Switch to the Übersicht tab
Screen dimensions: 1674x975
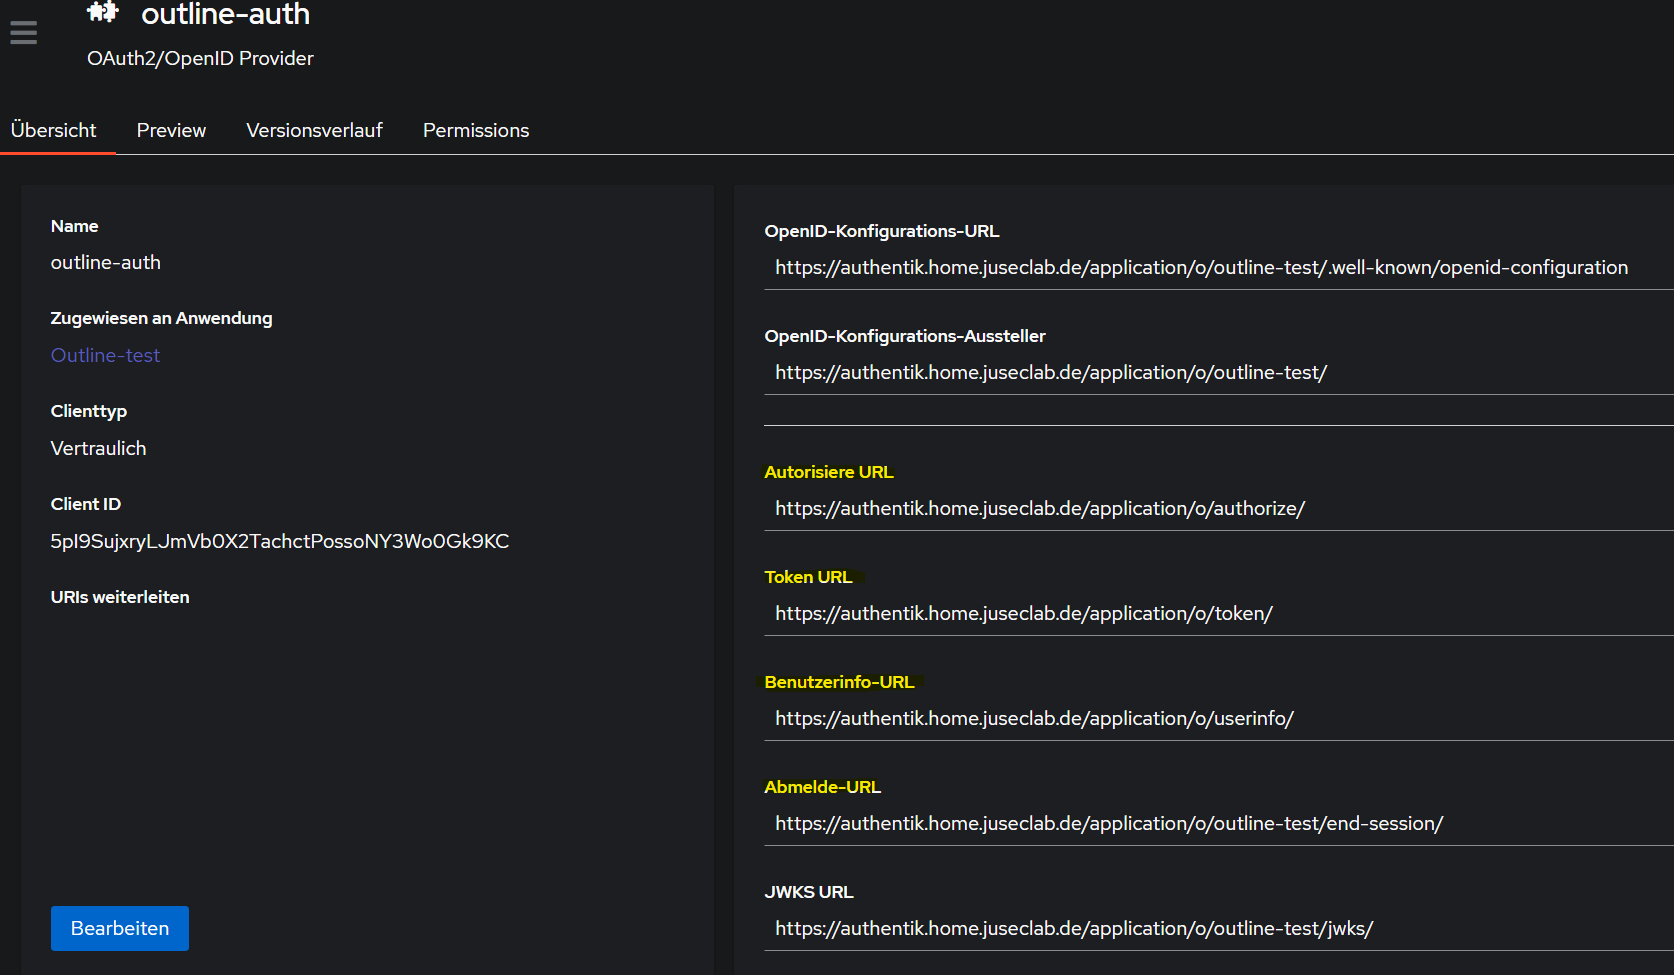click(54, 130)
